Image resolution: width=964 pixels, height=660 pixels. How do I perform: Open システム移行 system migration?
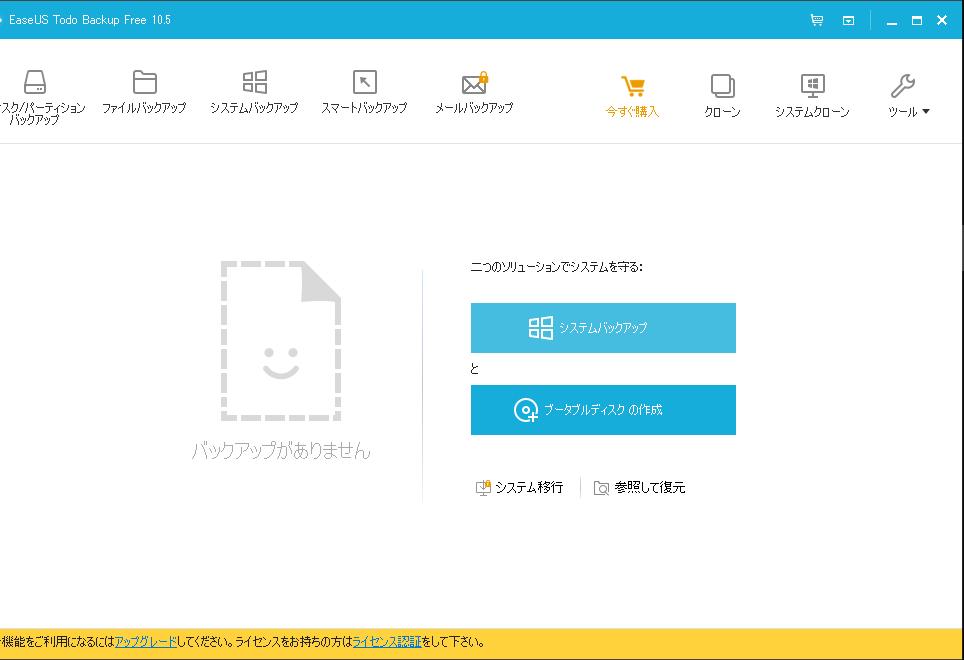520,487
